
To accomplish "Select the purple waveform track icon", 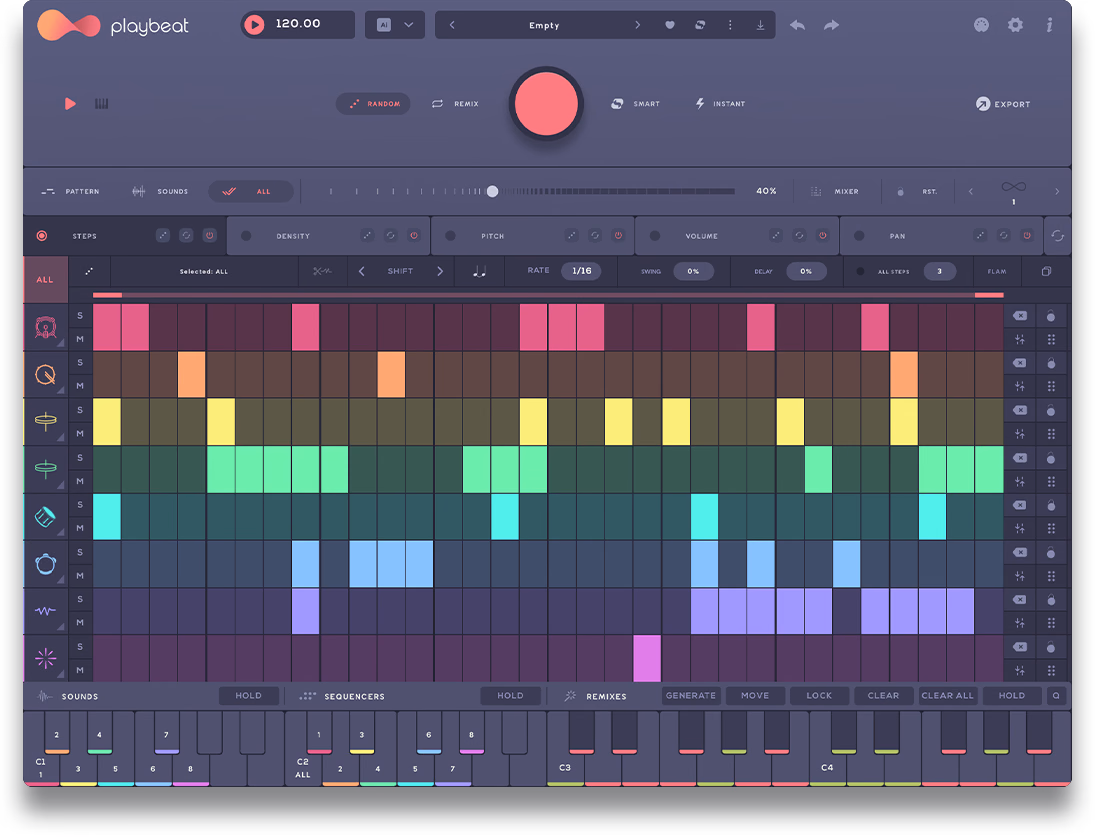I will pyautogui.click(x=45, y=611).
